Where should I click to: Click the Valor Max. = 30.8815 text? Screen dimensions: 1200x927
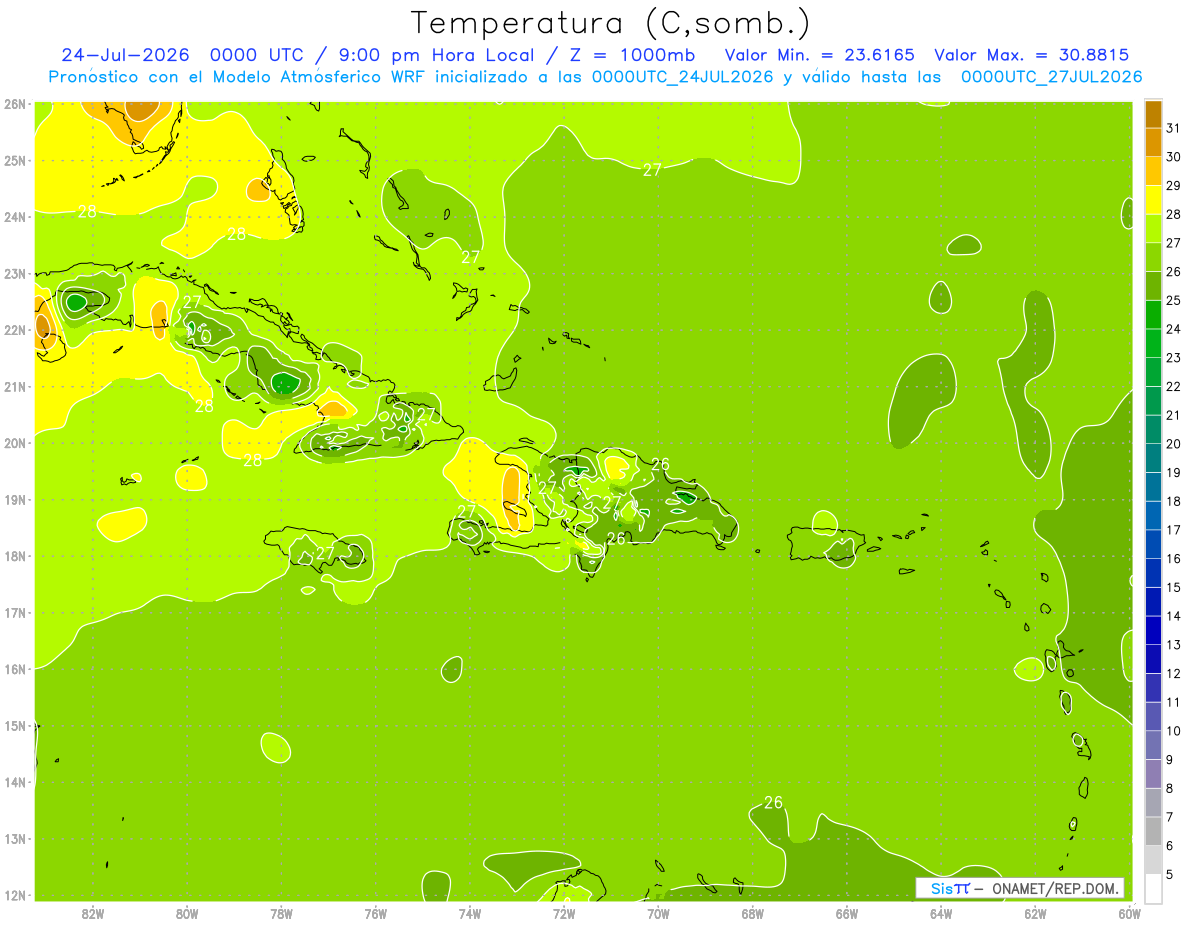pos(1032,55)
